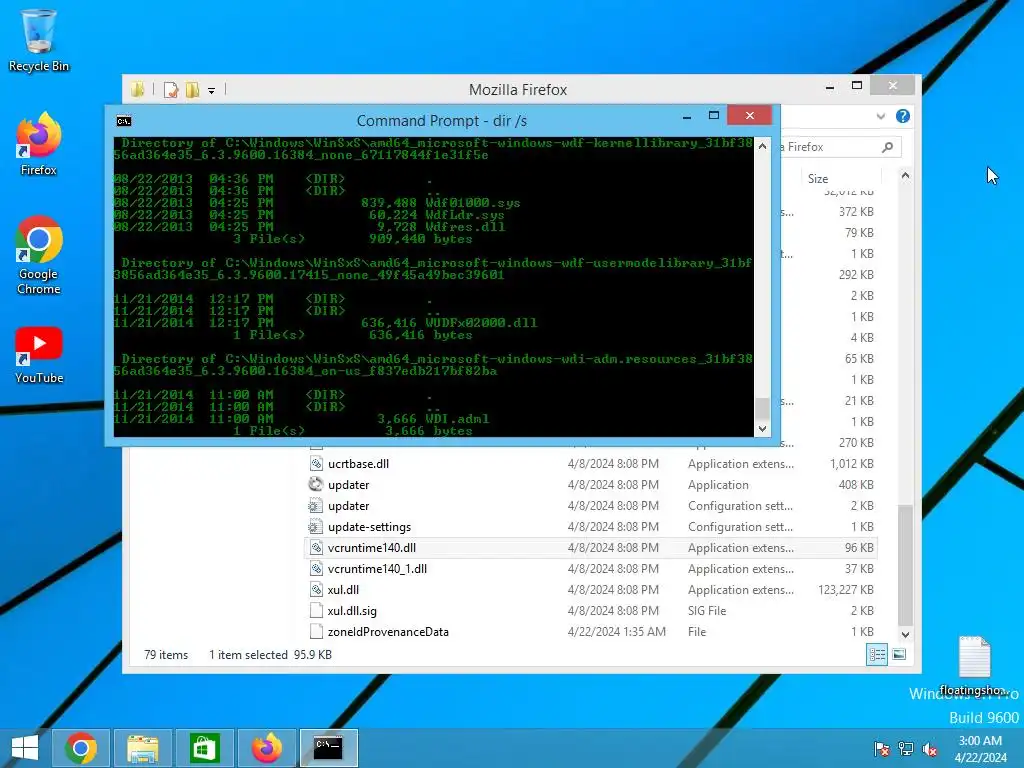This screenshot has width=1024, height=768.
Task: Expand the Explorer ribbon chevron
Action: click(881, 116)
